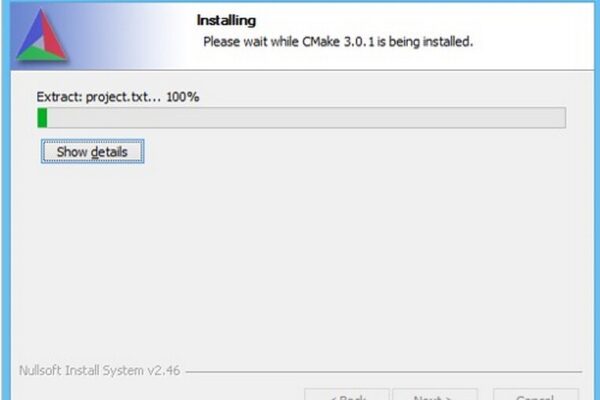Show details of the installation
Image resolution: width=600 pixels, height=400 pixels.
point(93,152)
